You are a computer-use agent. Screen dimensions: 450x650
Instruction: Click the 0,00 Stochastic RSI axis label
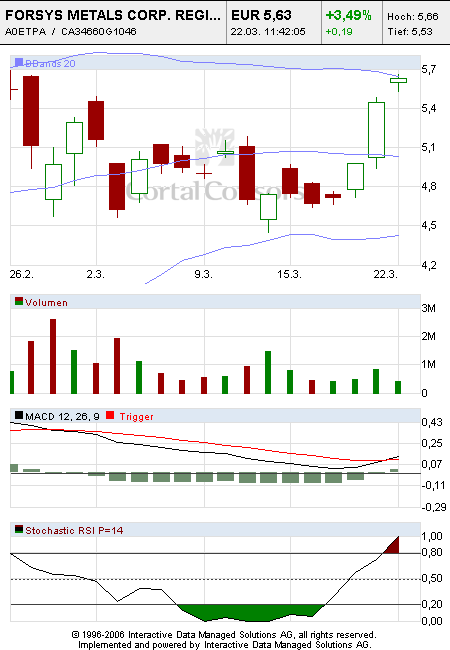432,621
